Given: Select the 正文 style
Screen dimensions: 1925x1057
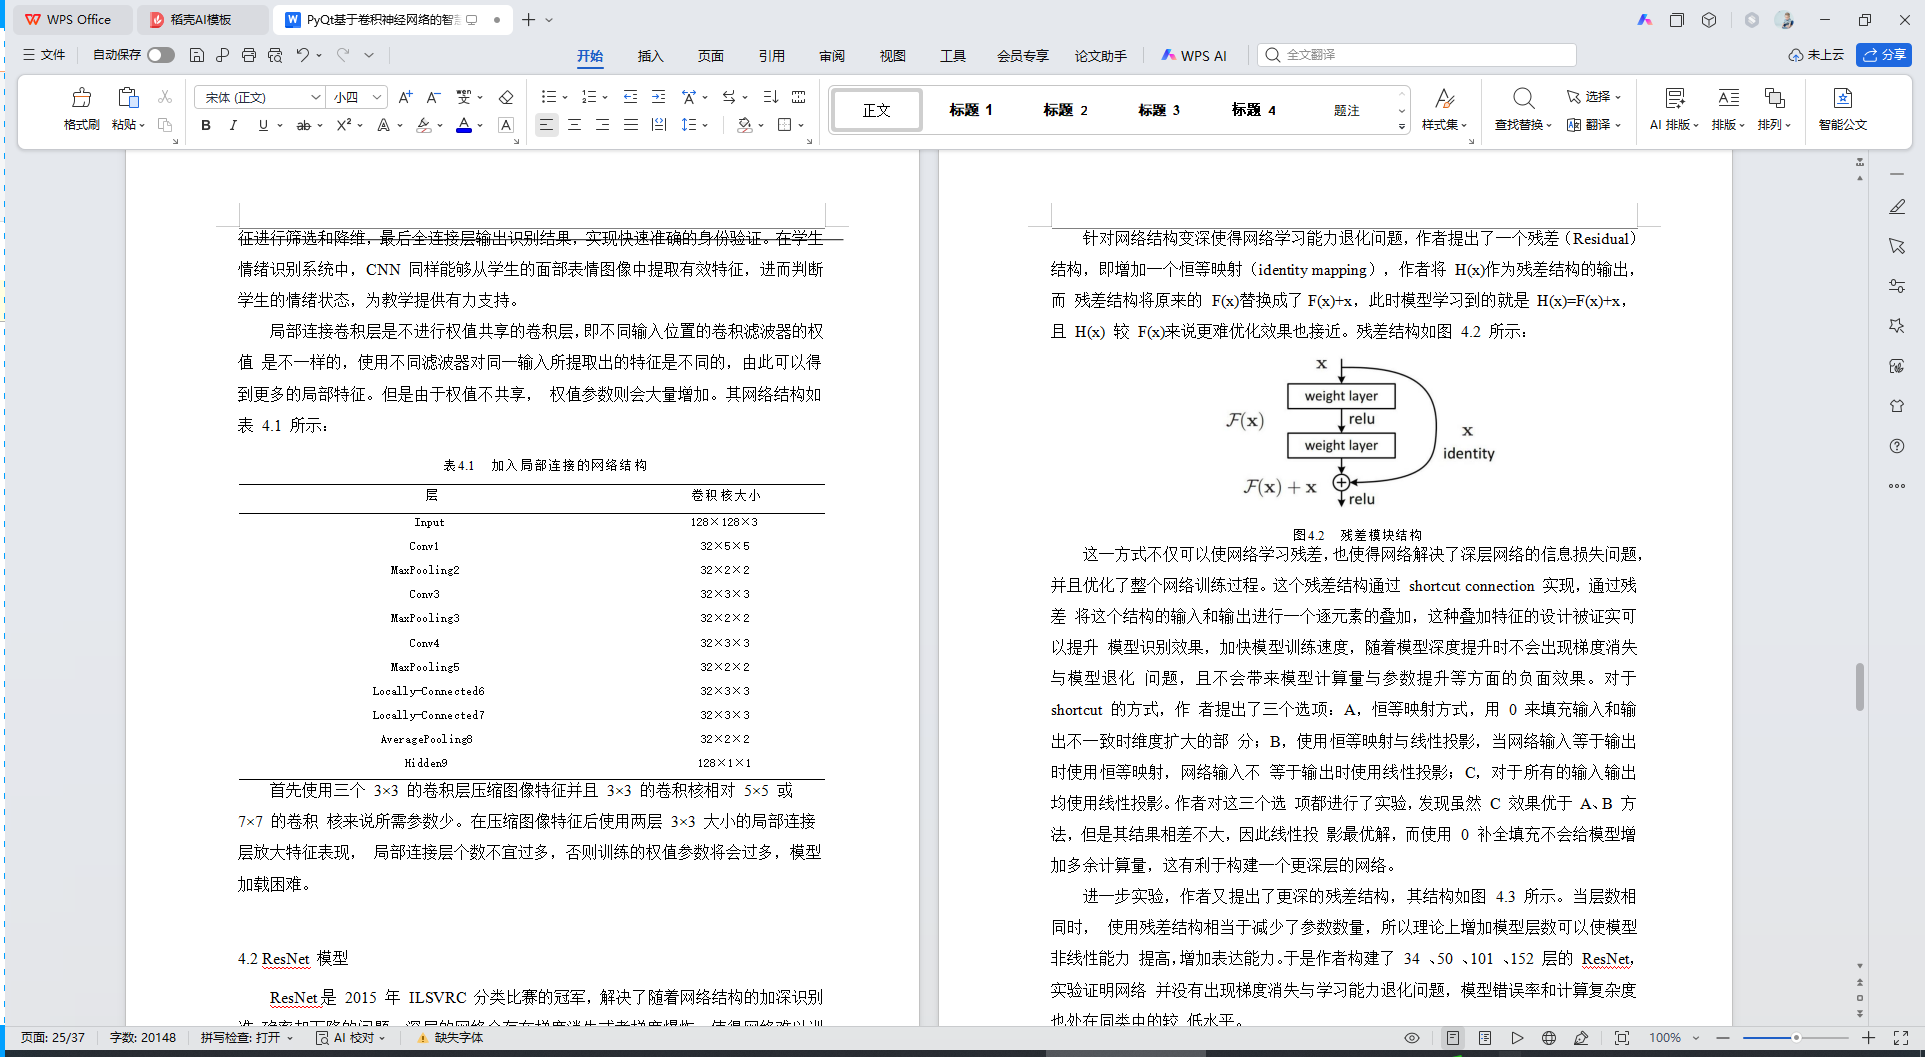Looking at the screenshot, I should coord(877,110).
